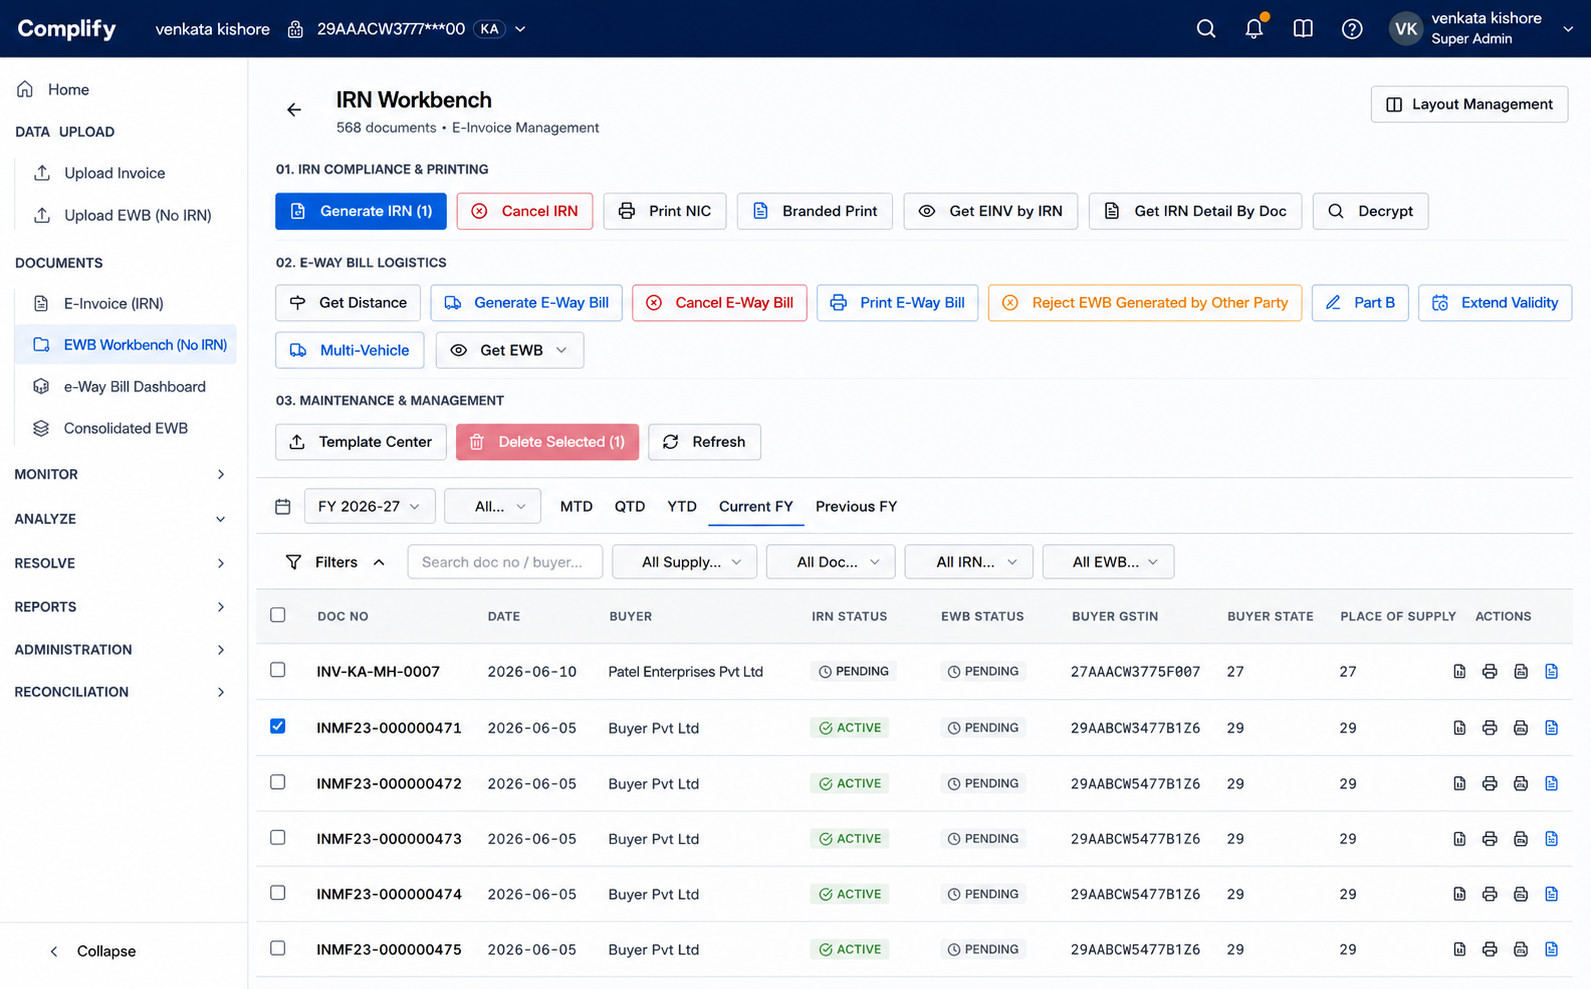1591x989 pixels.
Task: Expand the RESOLVE sidebar section
Action: 120,564
